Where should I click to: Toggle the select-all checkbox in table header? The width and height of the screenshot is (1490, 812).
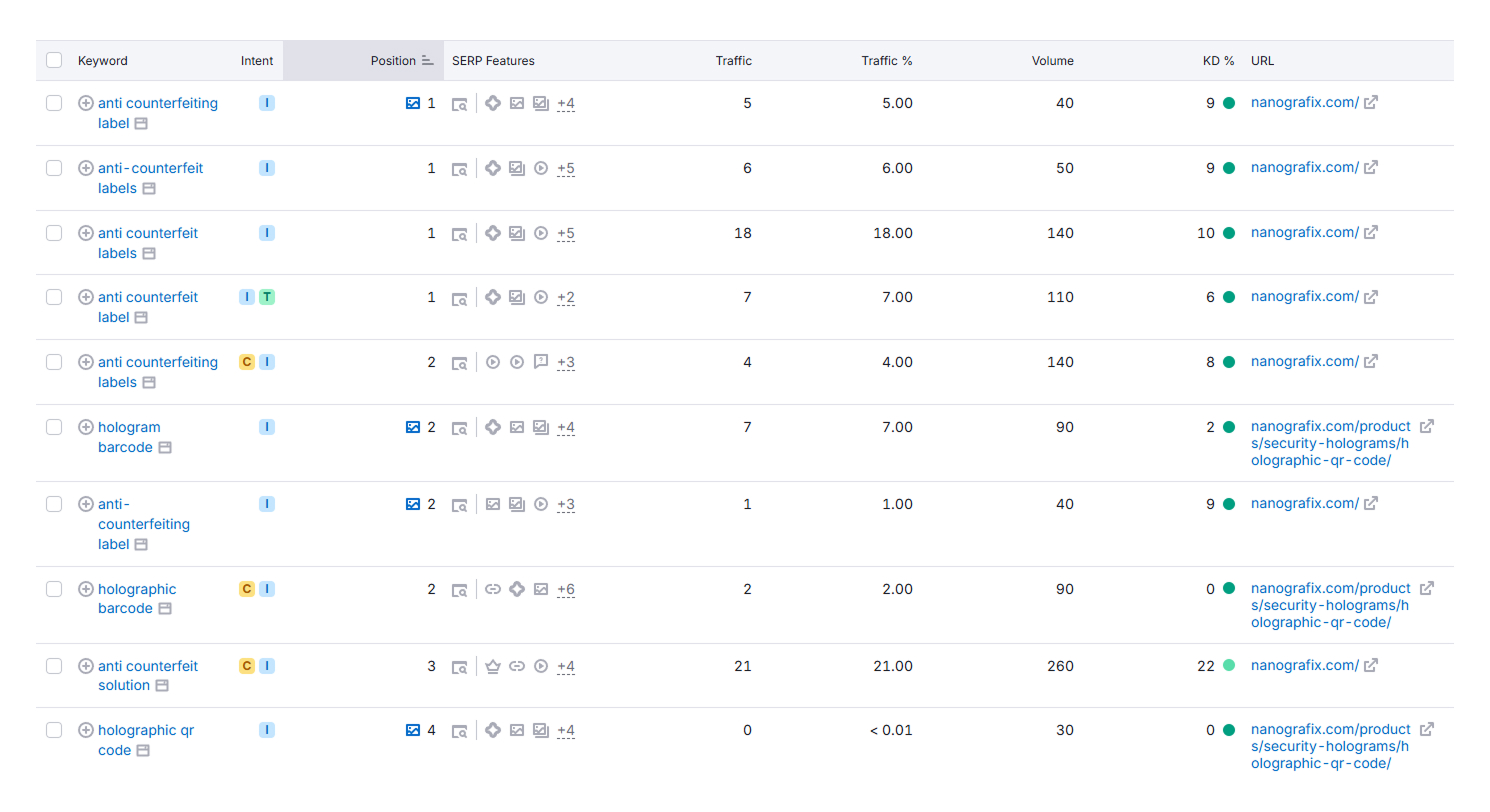[54, 61]
